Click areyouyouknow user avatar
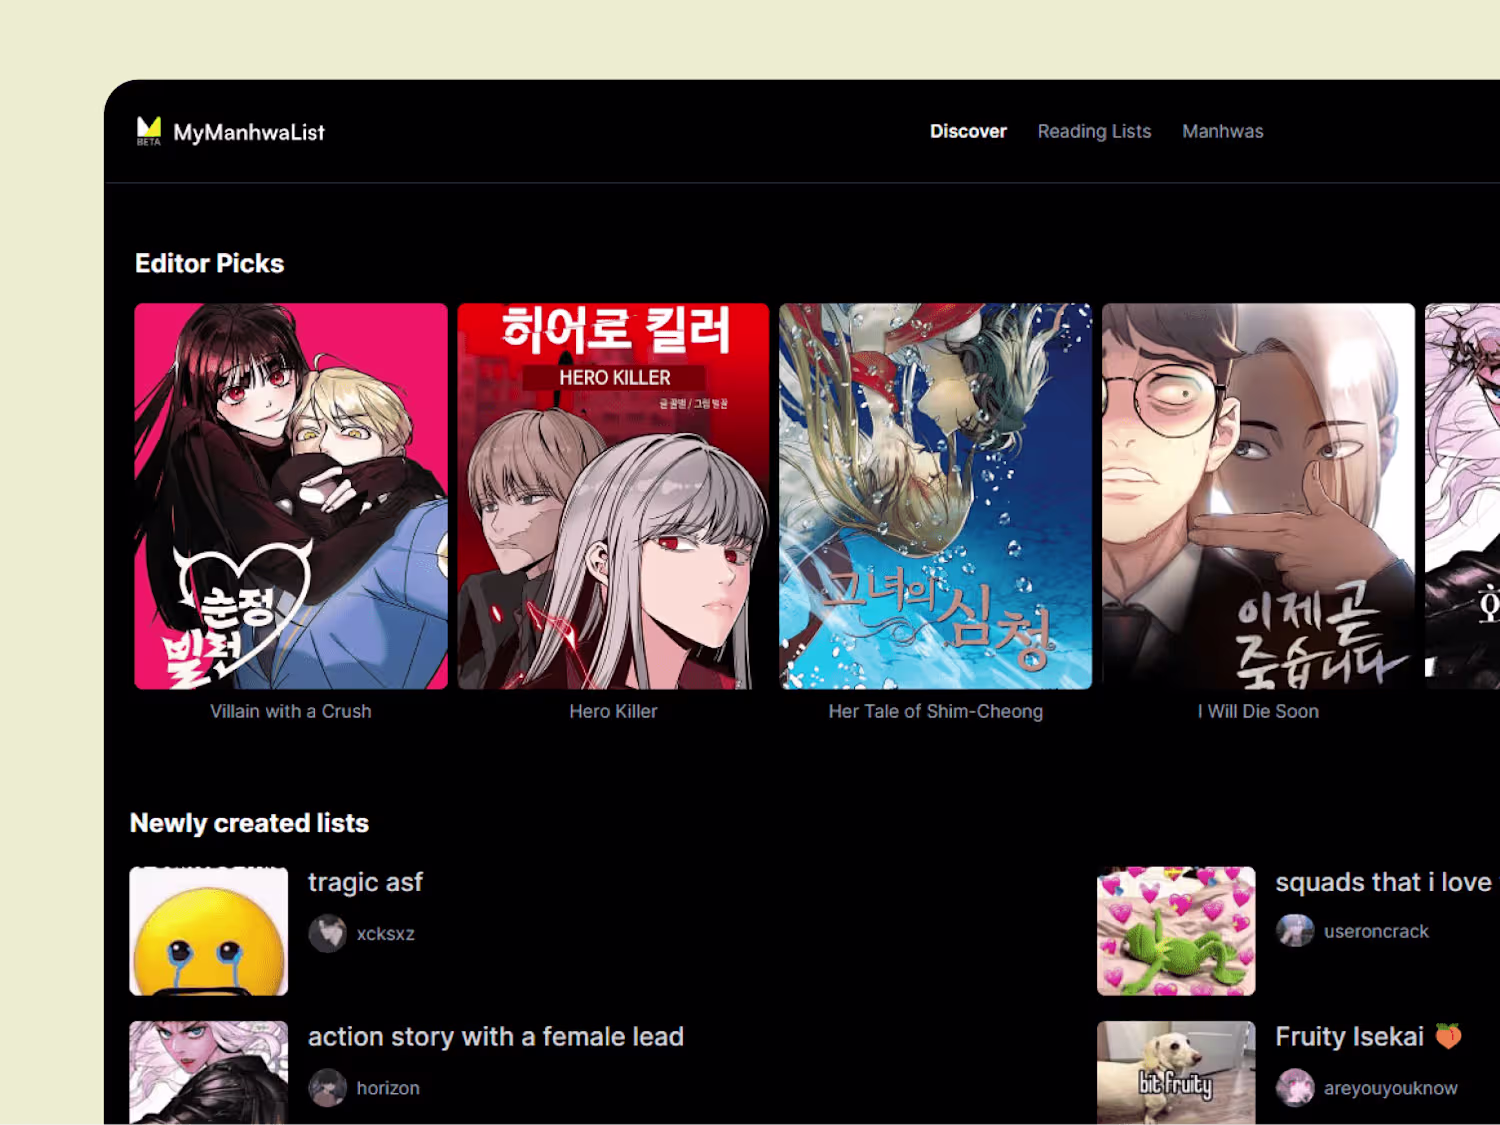The width and height of the screenshot is (1500, 1125). pos(1295,1088)
